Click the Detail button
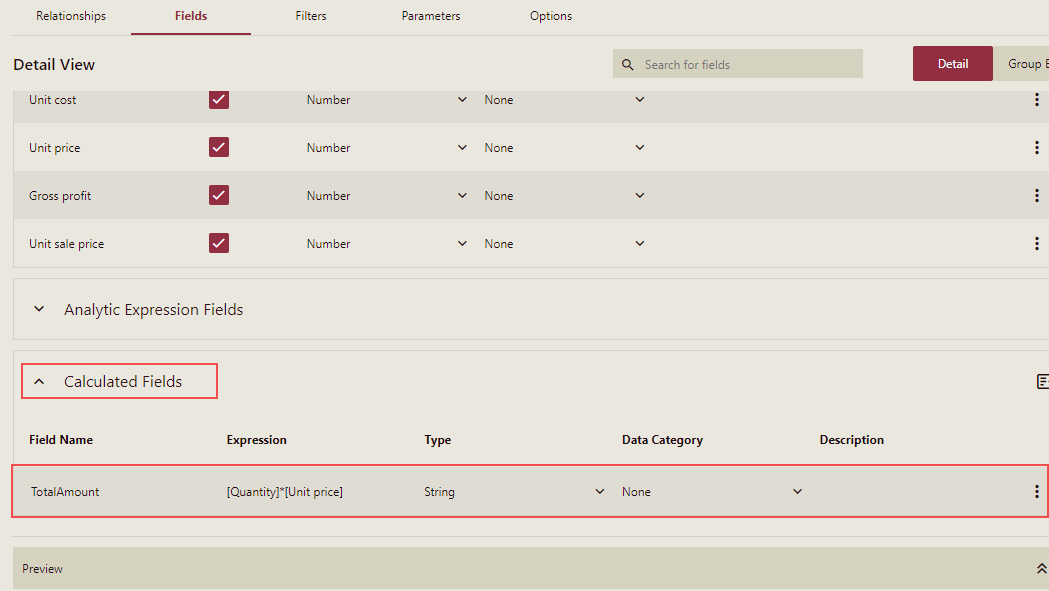 coord(952,63)
